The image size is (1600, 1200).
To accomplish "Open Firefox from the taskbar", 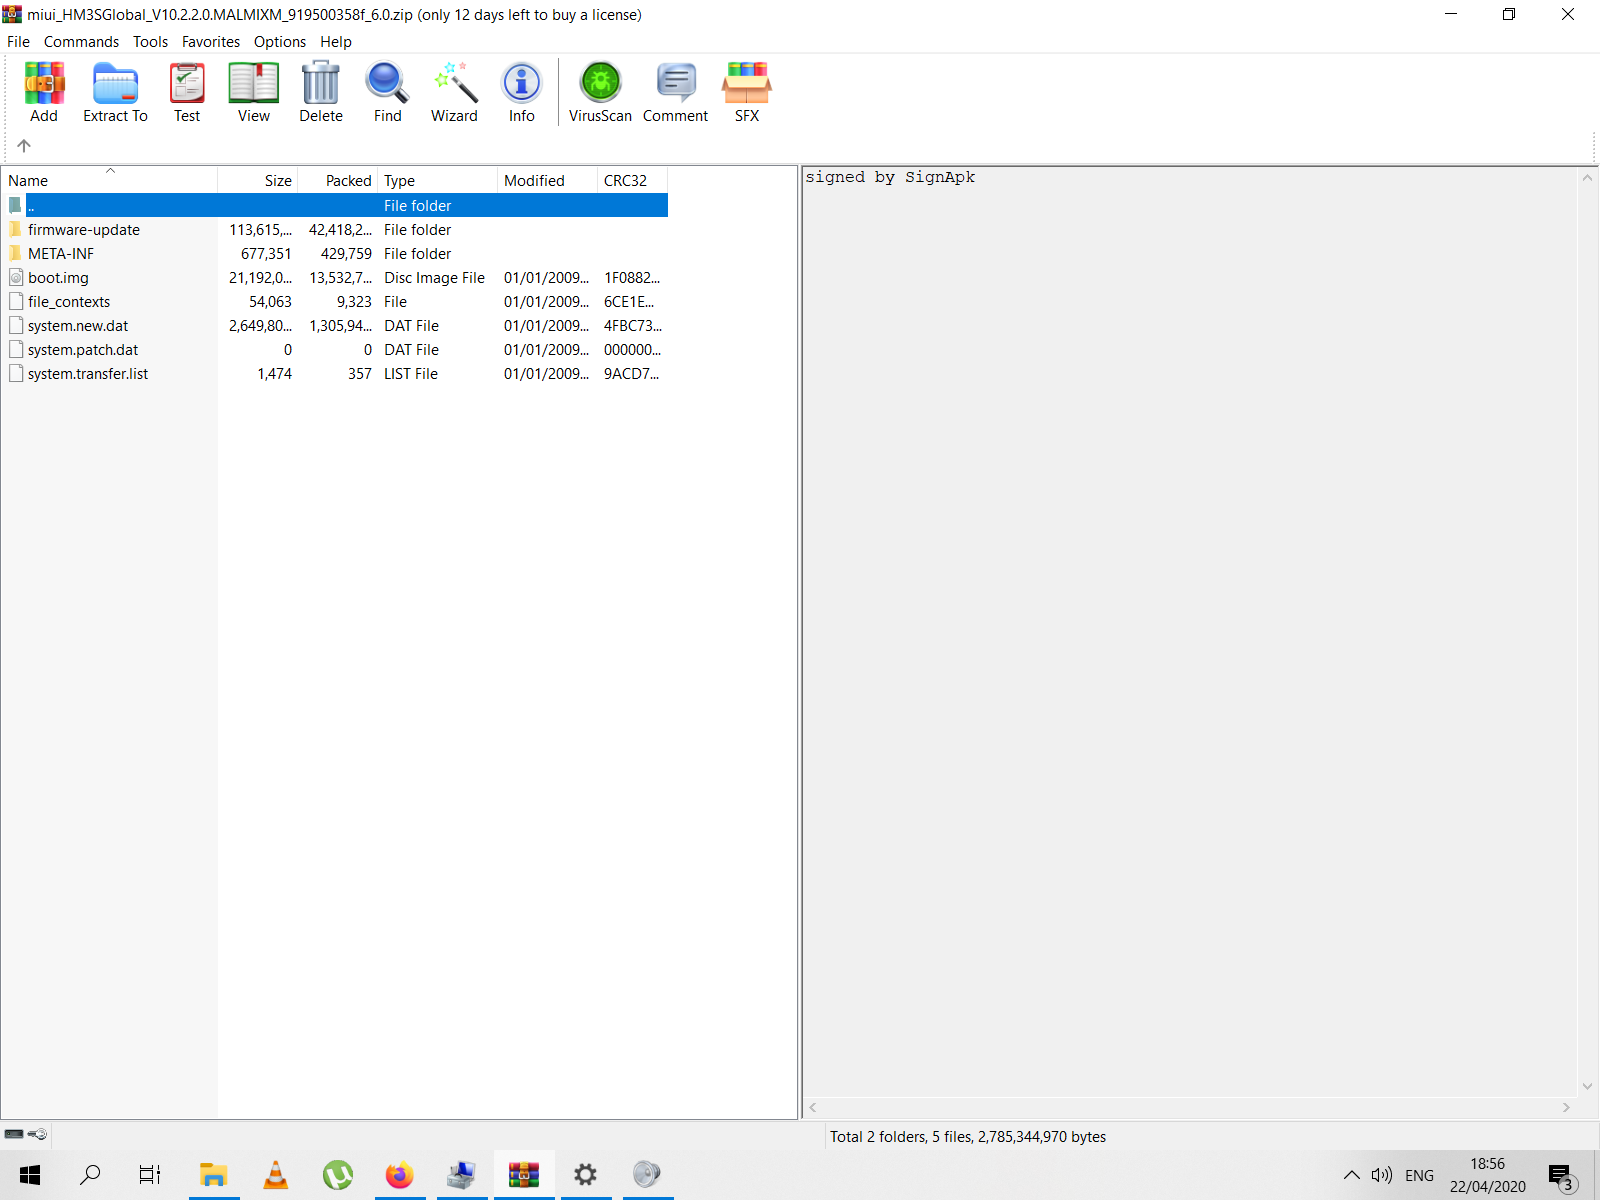I will coord(399,1175).
